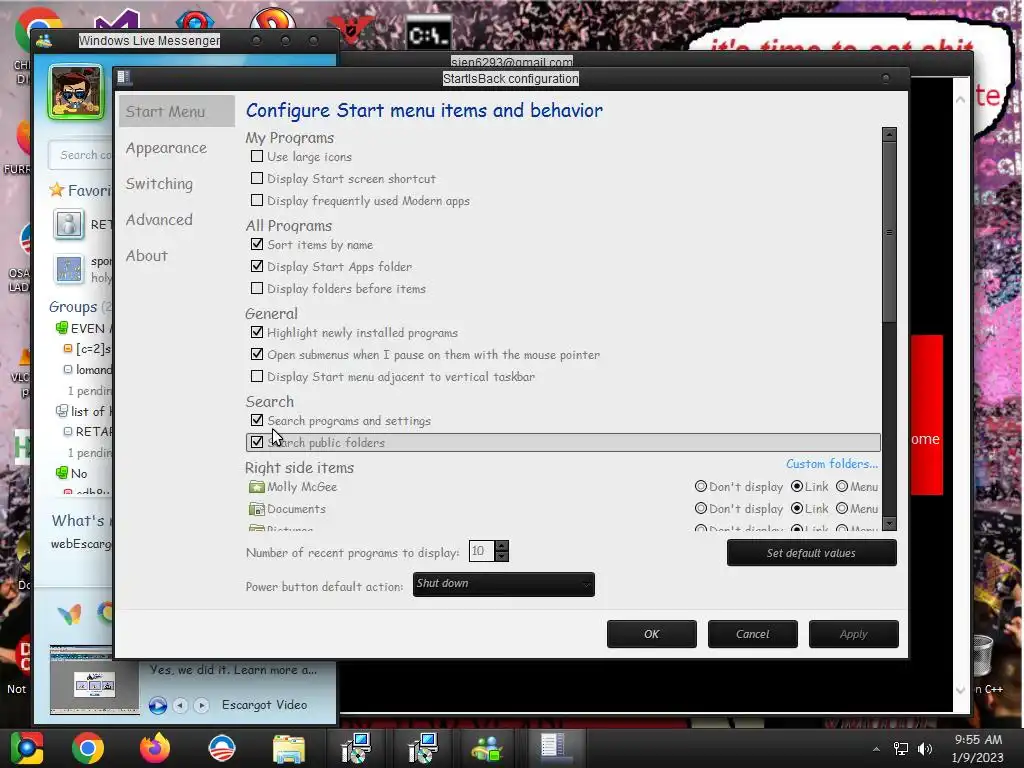The height and width of the screenshot is (768, 1024).
Task: Decrease number of recent programs
Action: (x=501, y=556)
